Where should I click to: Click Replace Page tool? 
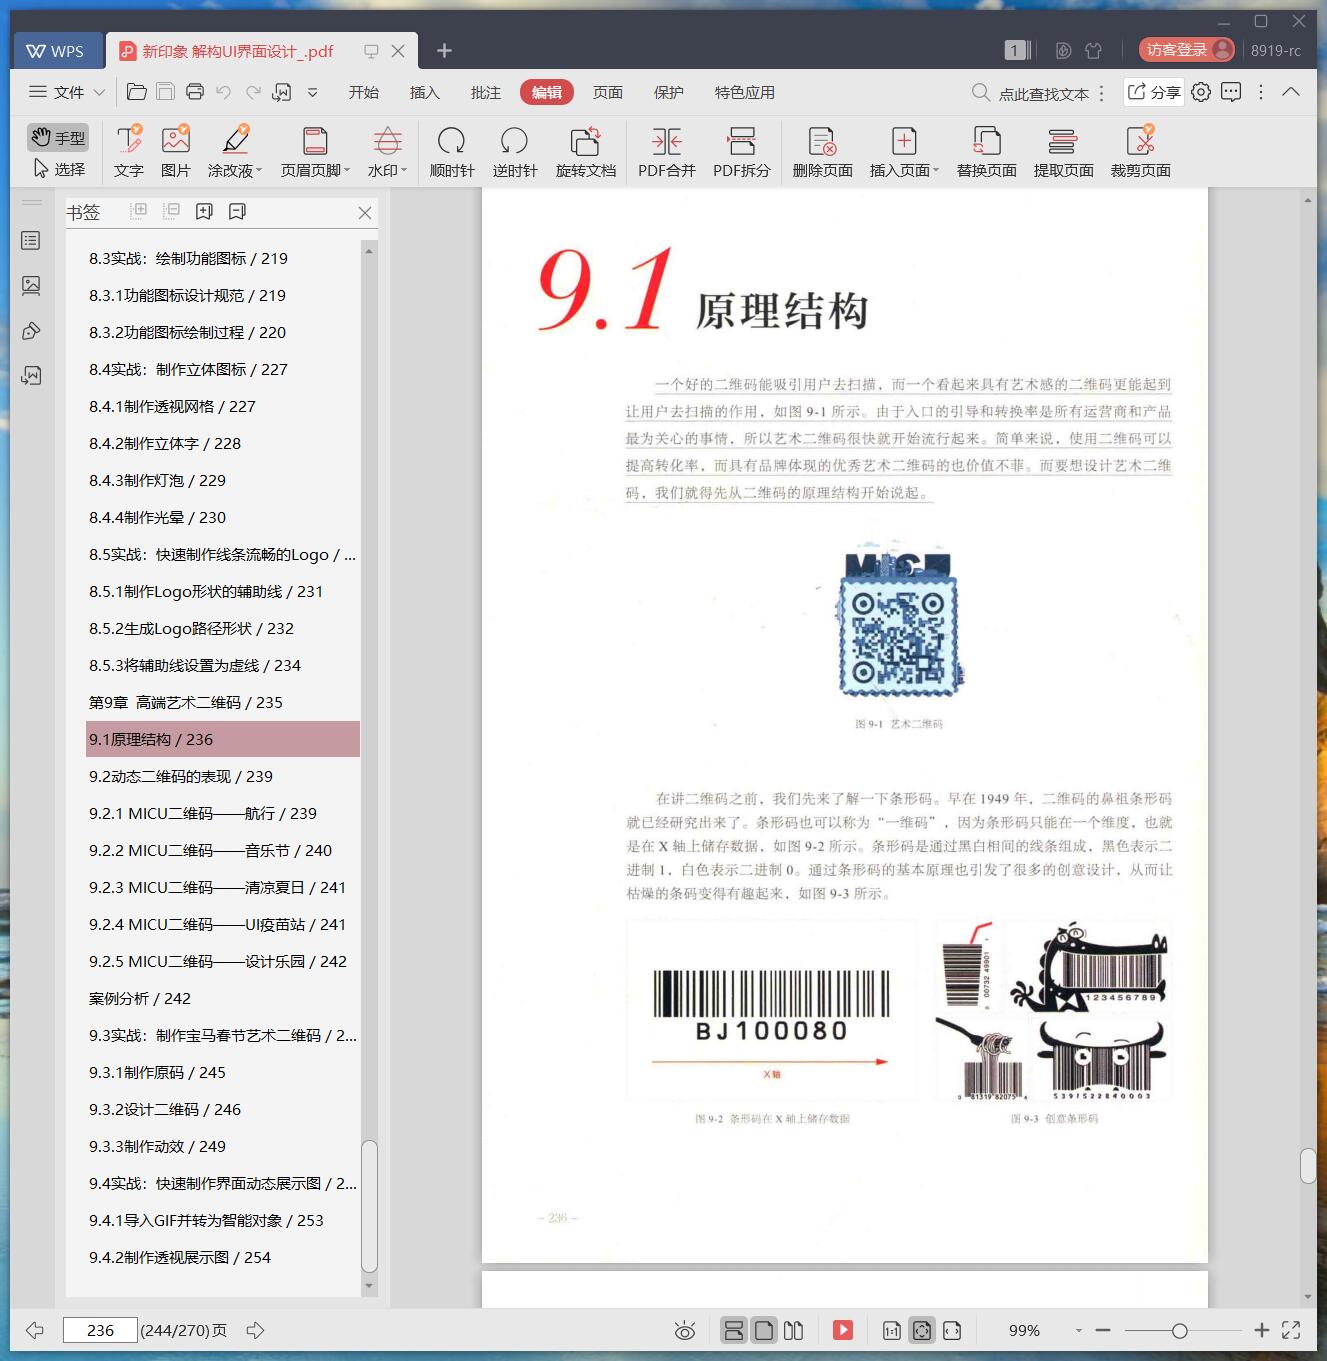(x=987, y=152)
